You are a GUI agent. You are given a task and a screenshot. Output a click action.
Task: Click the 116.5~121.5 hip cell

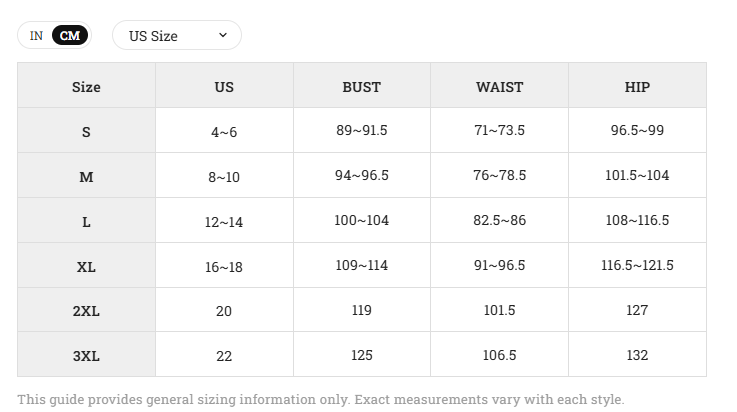[x=637, y=265]
